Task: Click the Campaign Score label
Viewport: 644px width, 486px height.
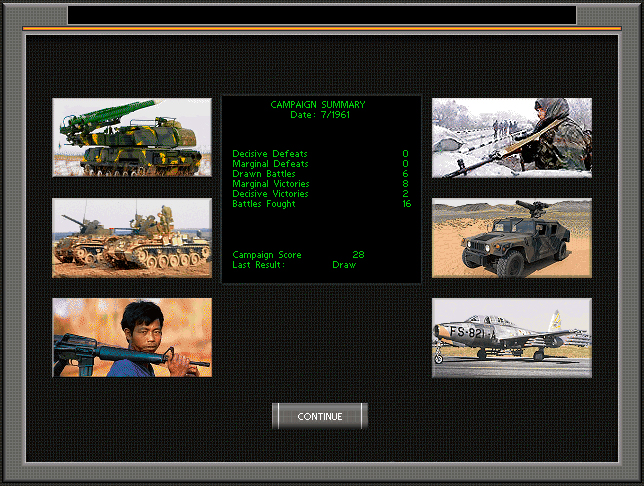Action: point(267,255)
